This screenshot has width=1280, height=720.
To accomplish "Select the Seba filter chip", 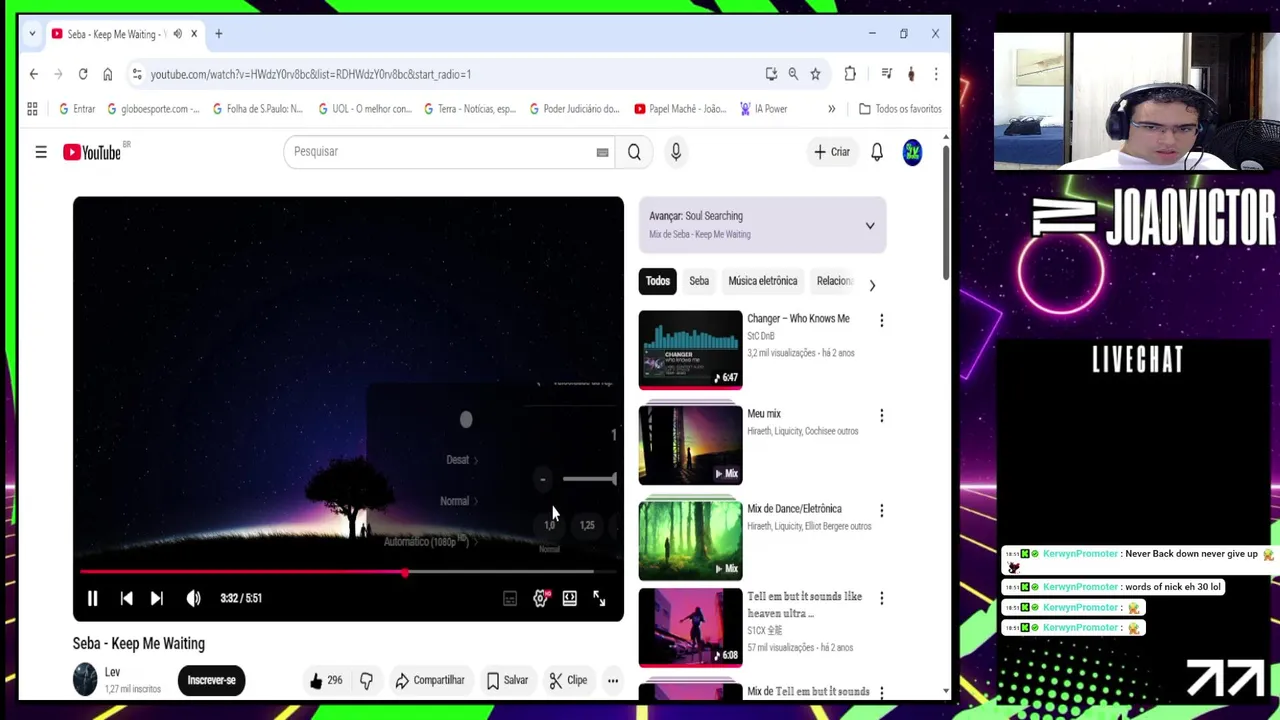I will [699, 281].
